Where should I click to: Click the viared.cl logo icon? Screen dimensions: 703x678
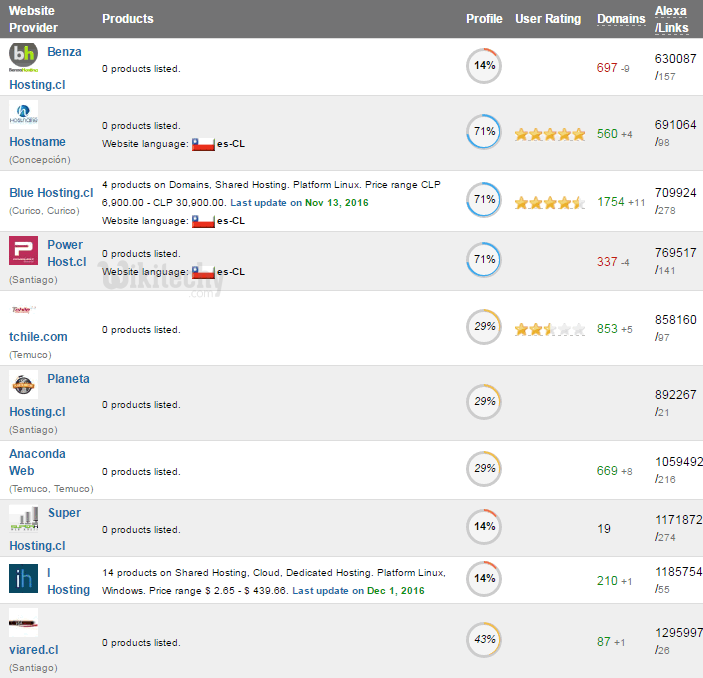(24, 623)
